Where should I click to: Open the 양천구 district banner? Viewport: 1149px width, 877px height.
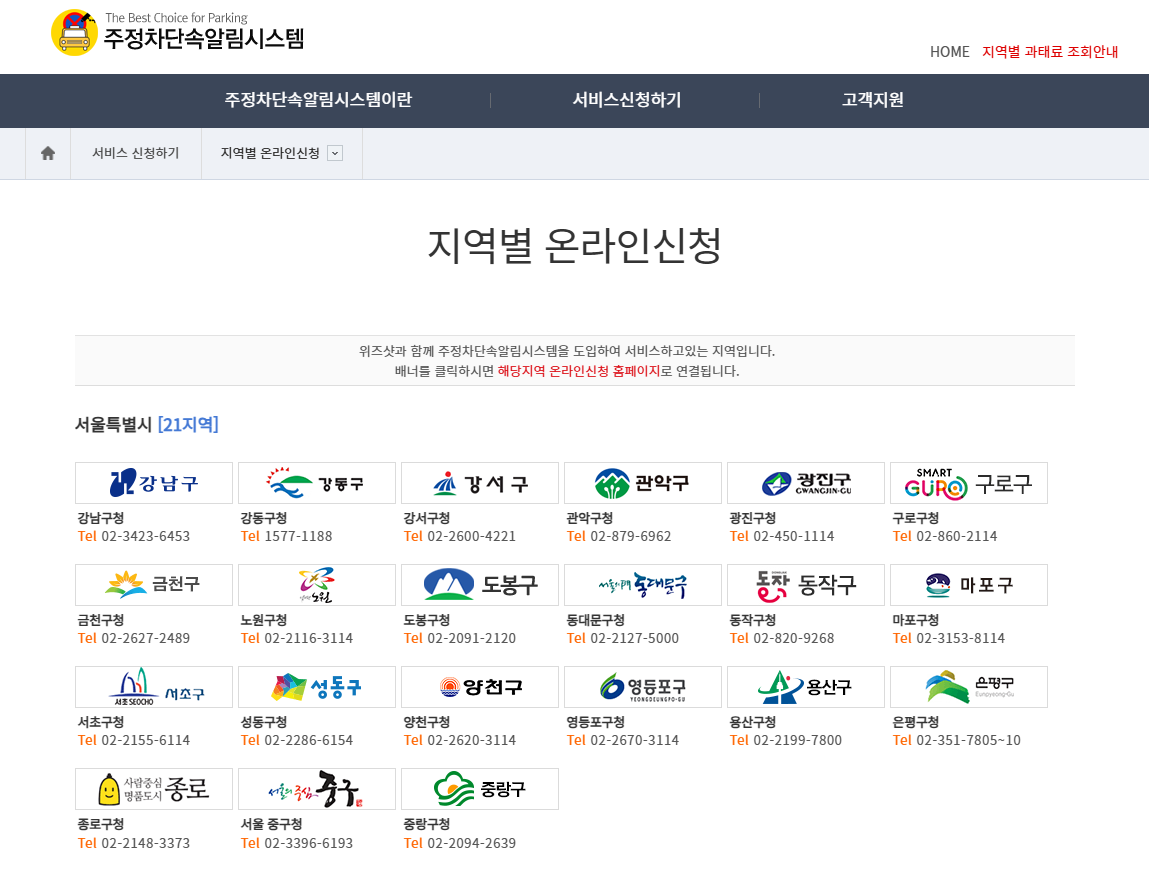[480, 687]
